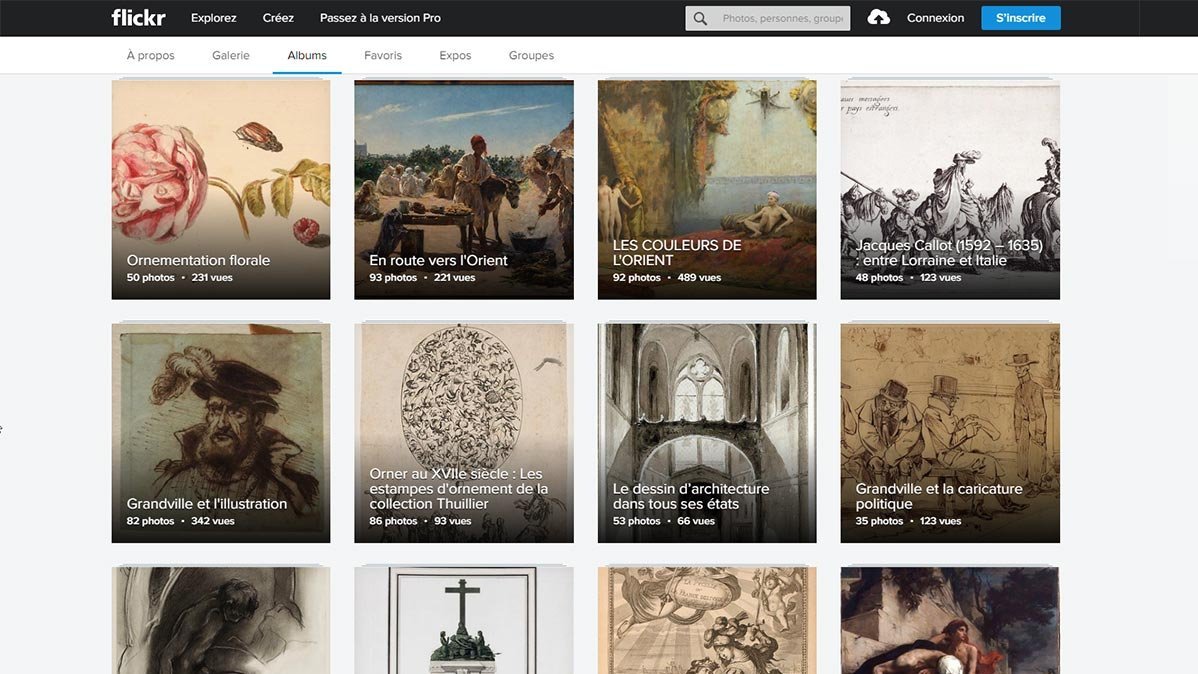Open the Jacques Callot album thumbnail
The width and height of the screenshot is (1198, 674).
click(x=949, y=190)
